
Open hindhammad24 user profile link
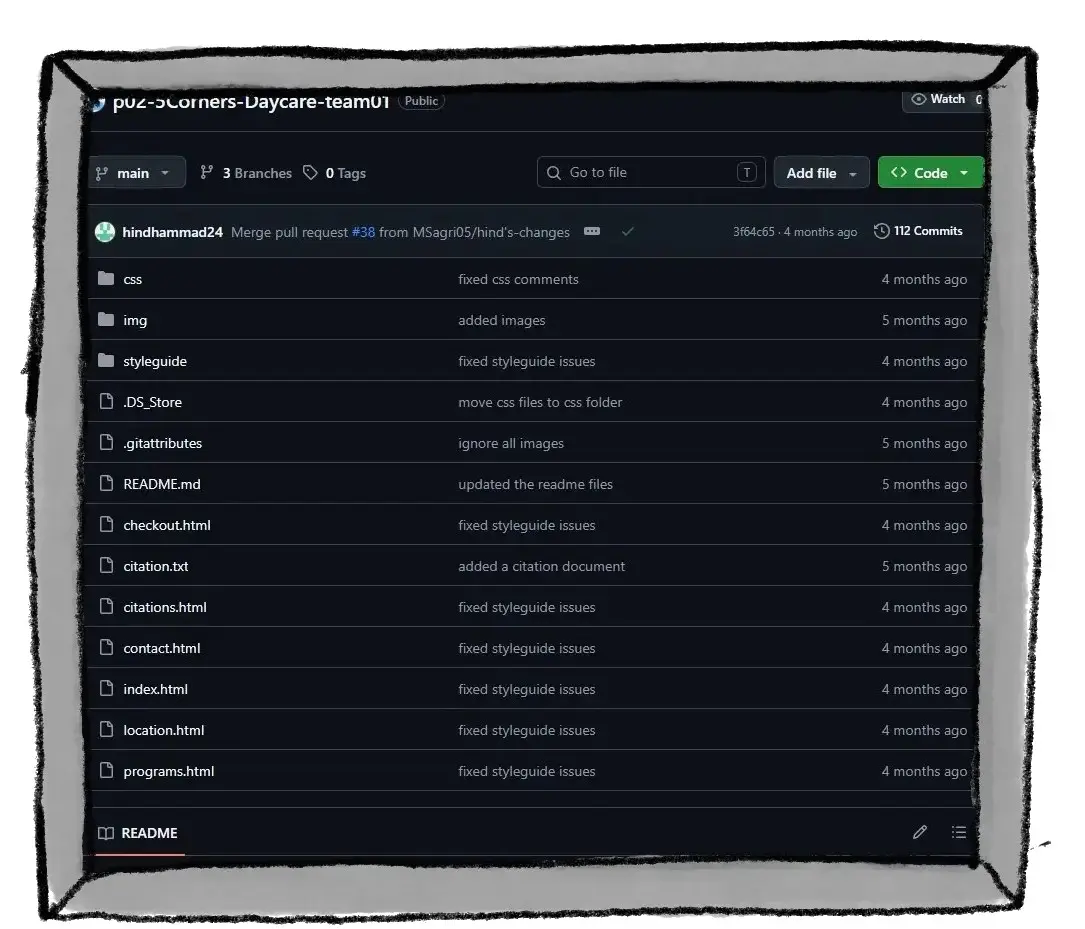[172, 232]
